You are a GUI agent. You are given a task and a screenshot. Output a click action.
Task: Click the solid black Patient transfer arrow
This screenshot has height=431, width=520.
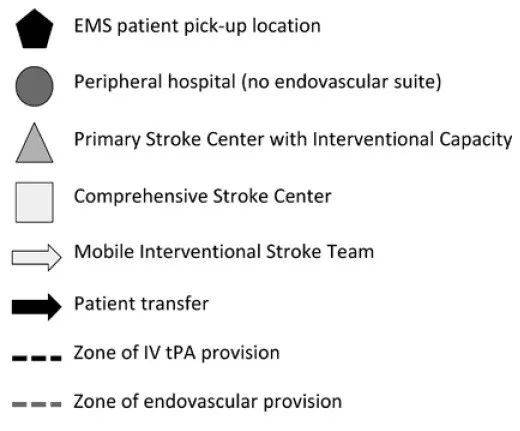pos(36,307)
